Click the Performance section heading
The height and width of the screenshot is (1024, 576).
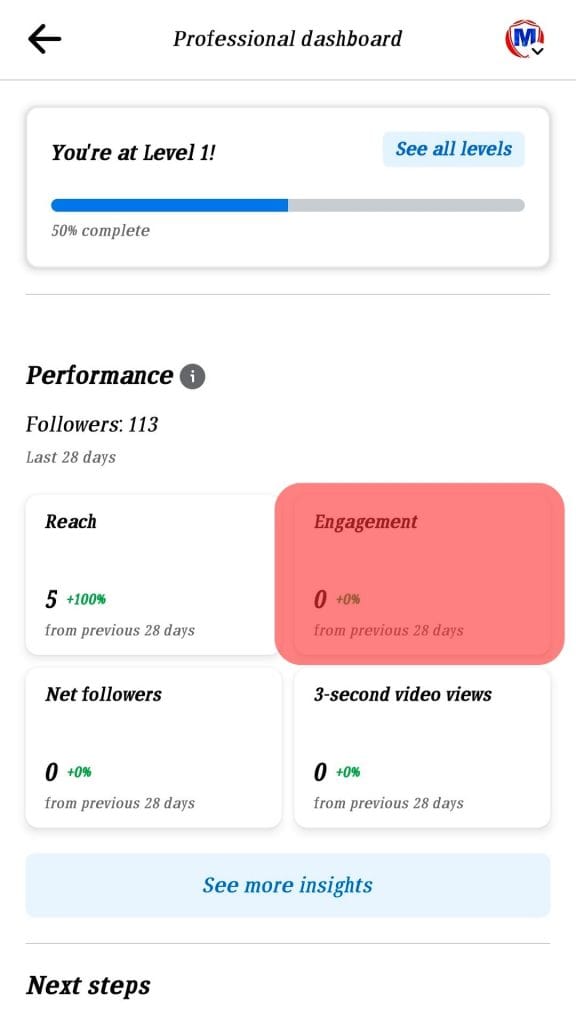tap(99, 376)
